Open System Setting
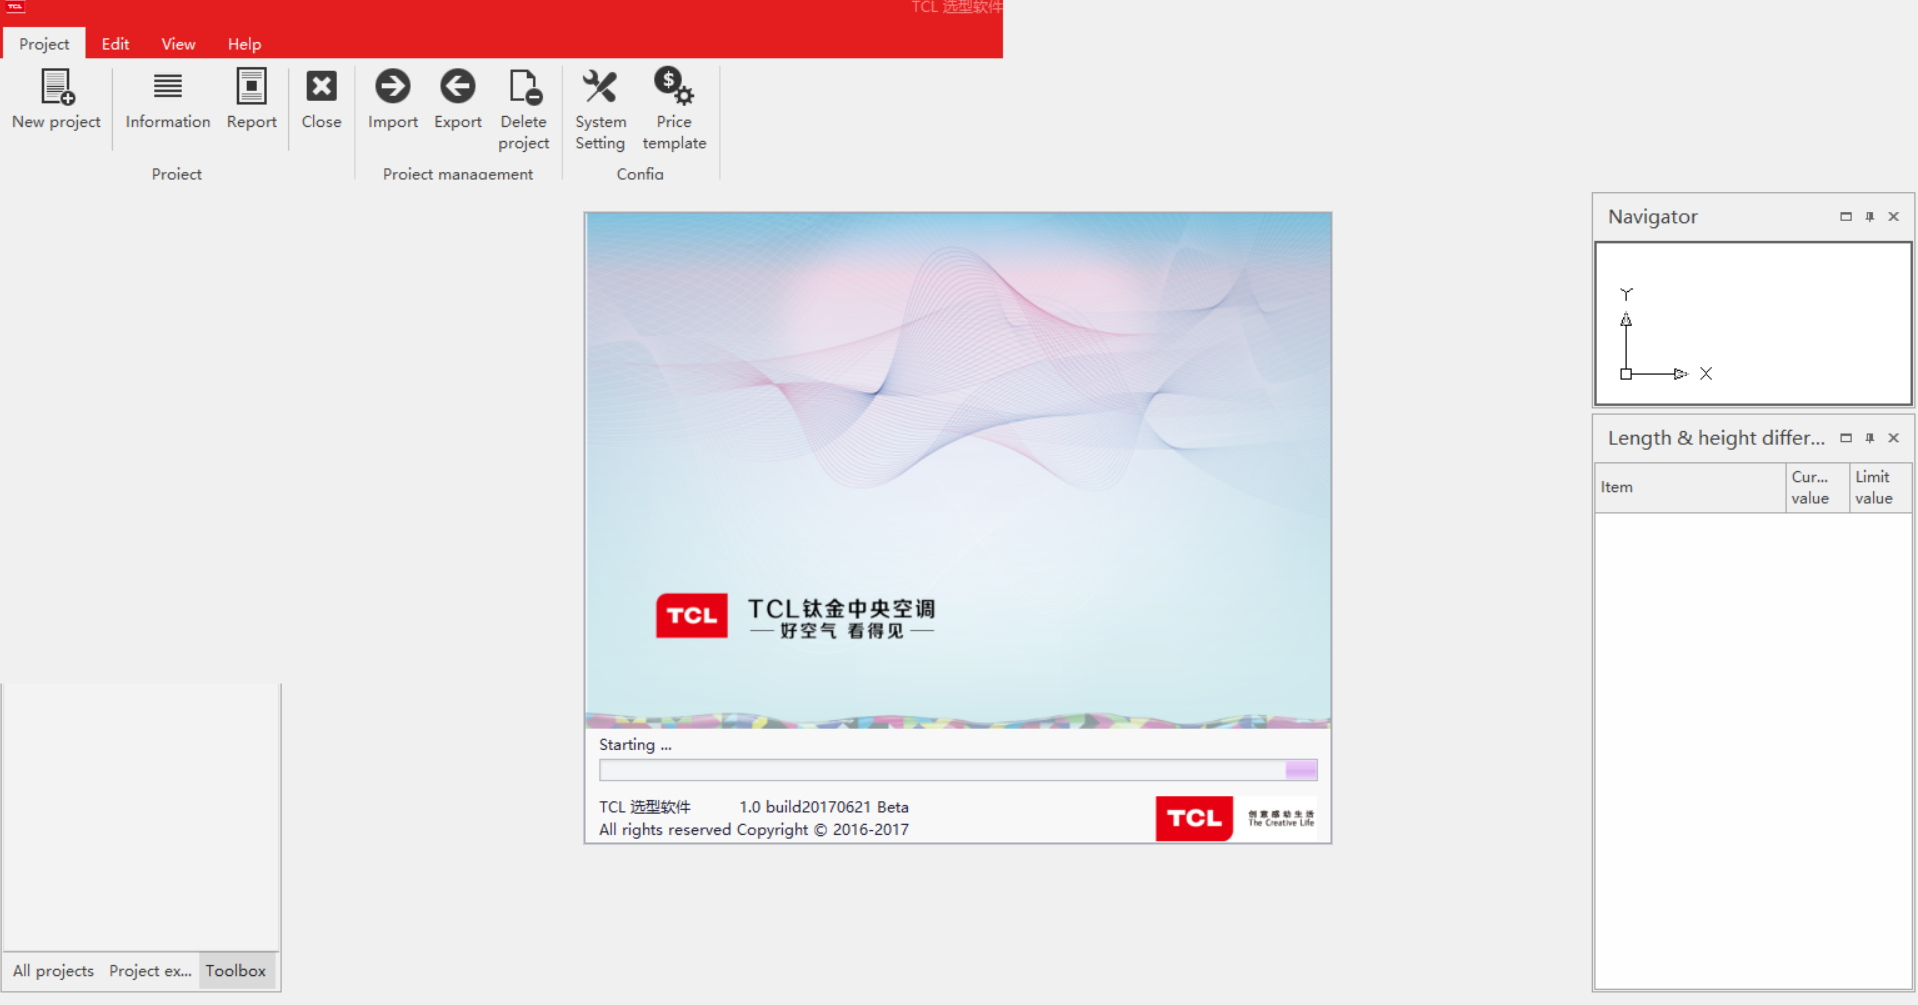 pyautogui.click(x=600, y=109)
